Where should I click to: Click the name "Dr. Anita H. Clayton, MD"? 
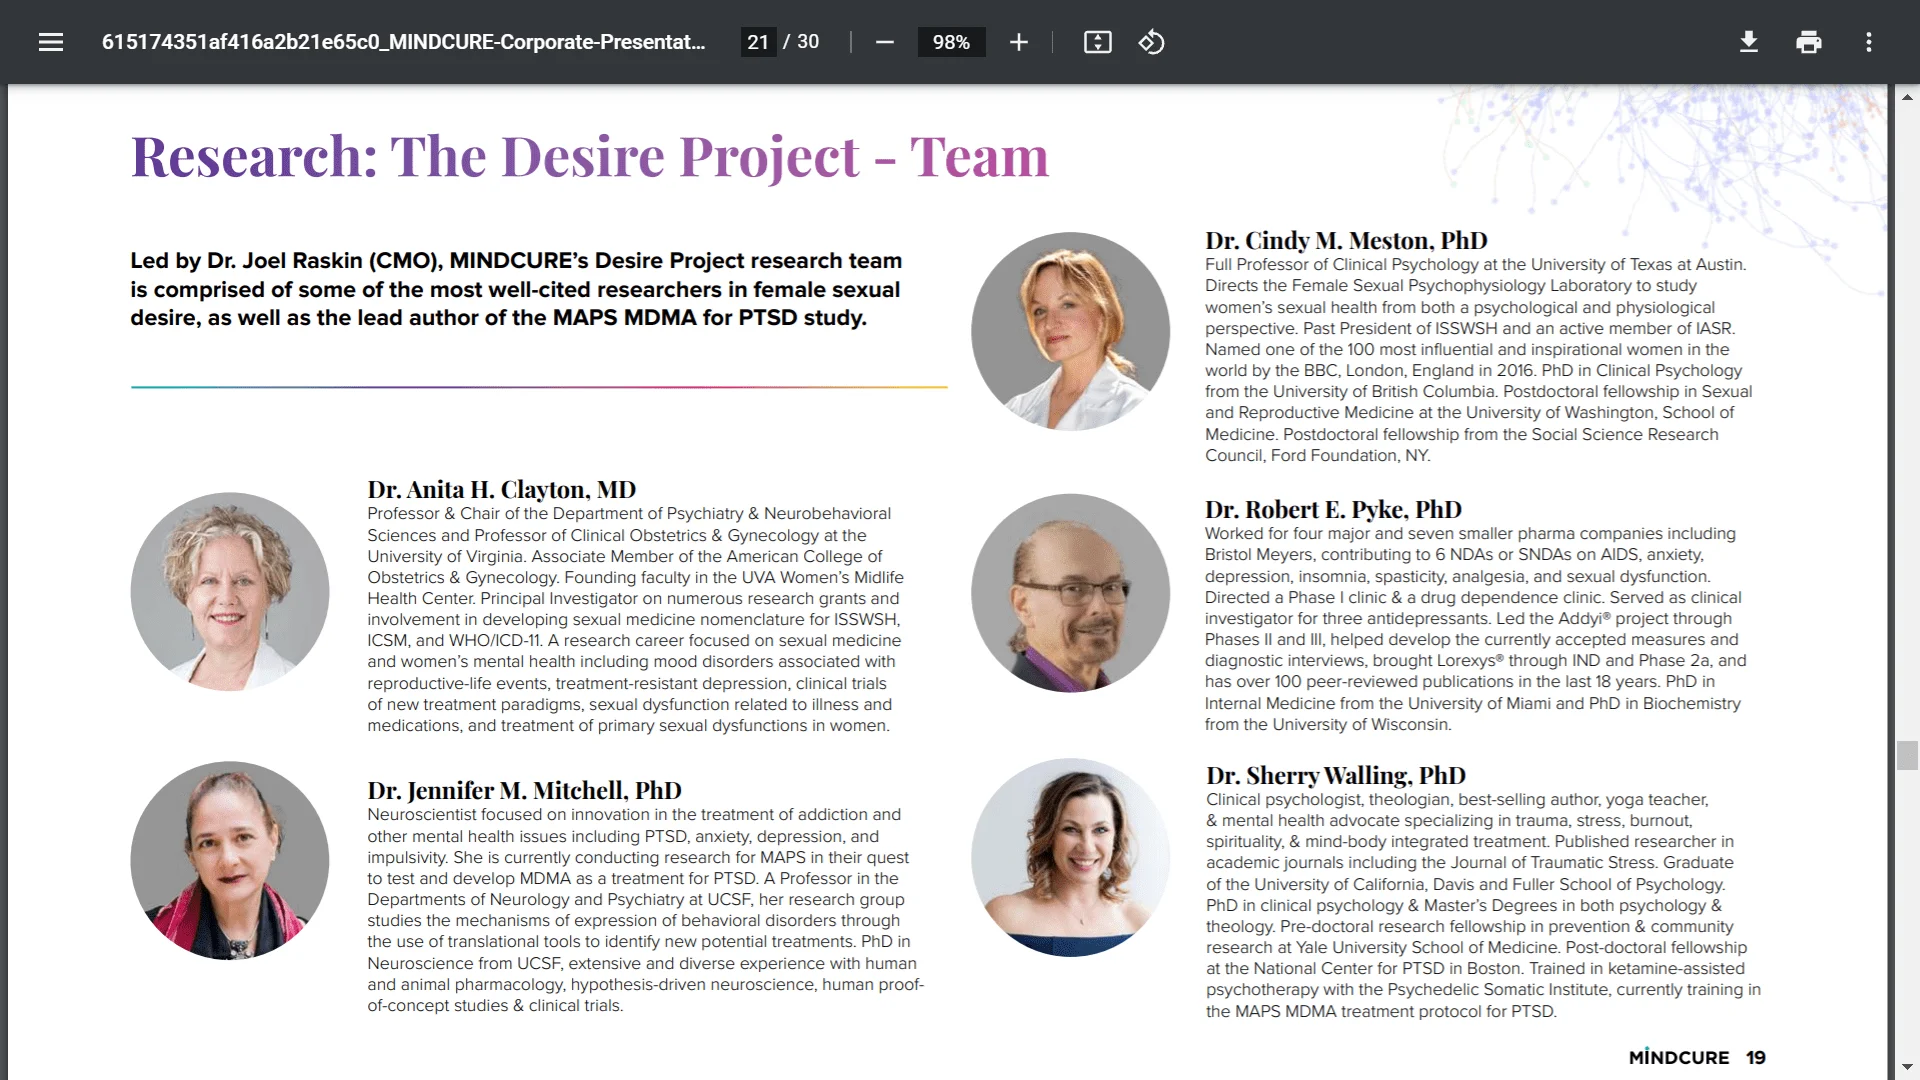coord(501,490)
